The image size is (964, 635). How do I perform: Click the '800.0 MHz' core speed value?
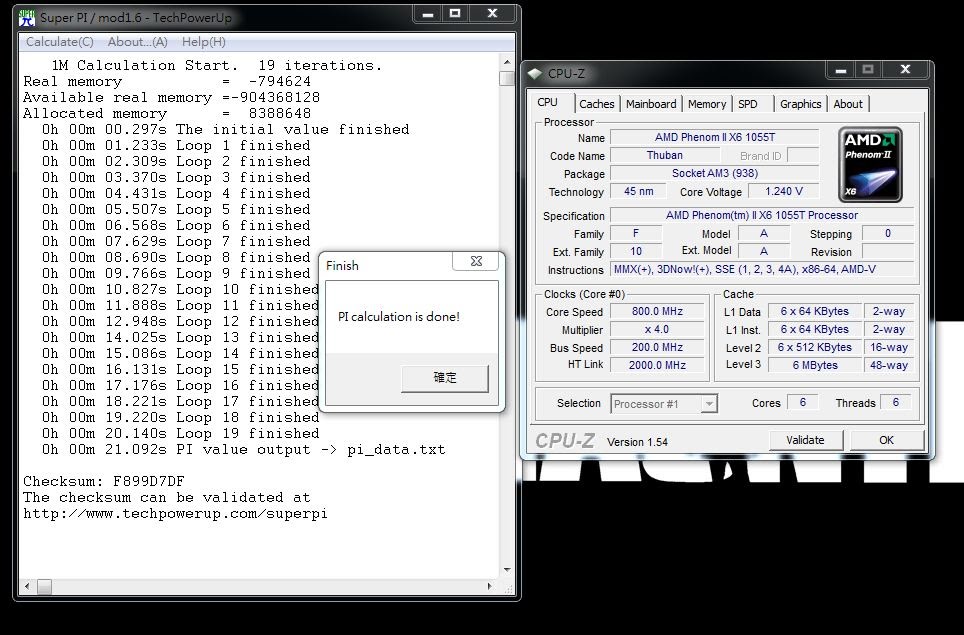pyautogui.click(x=657, y=312)
